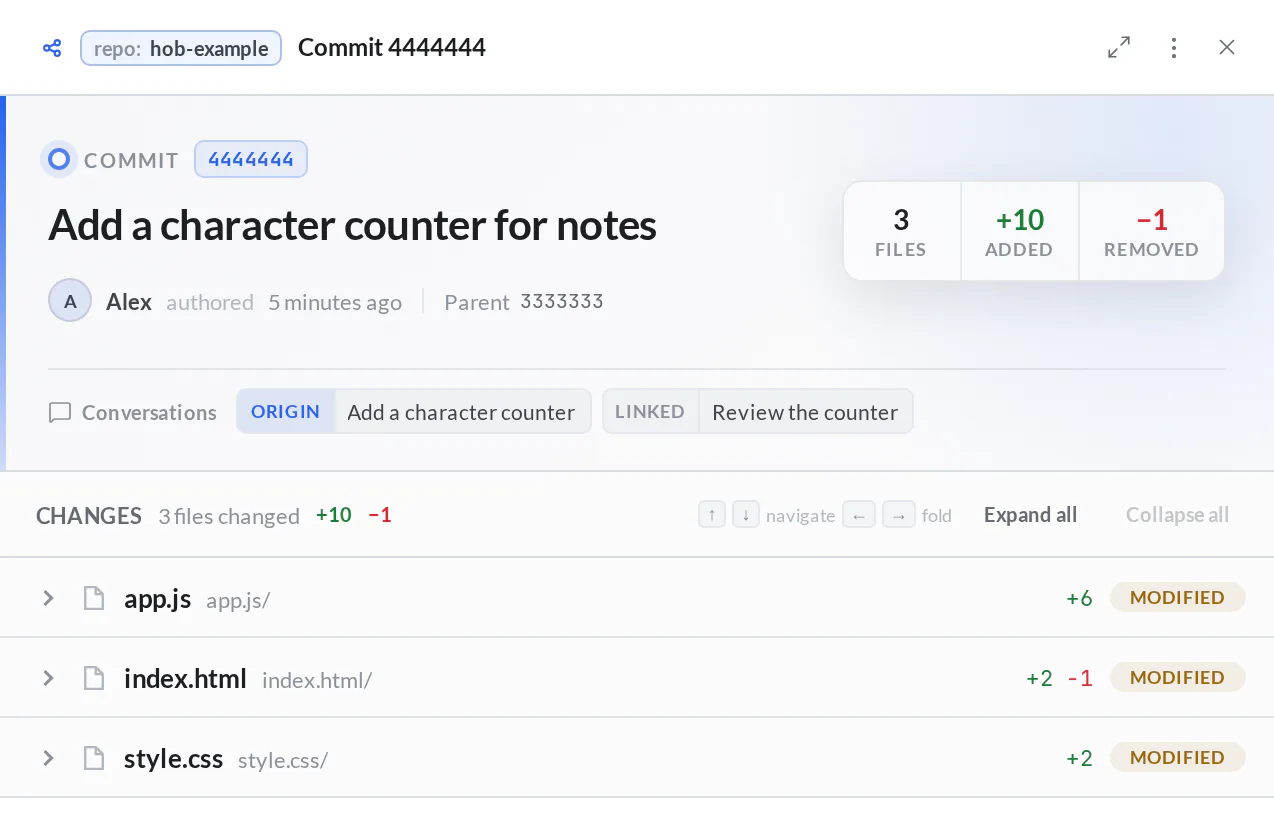The width and height of the screenshot is (1274, 822).
Task: Click the share graph icon in header
Action: 52,48
